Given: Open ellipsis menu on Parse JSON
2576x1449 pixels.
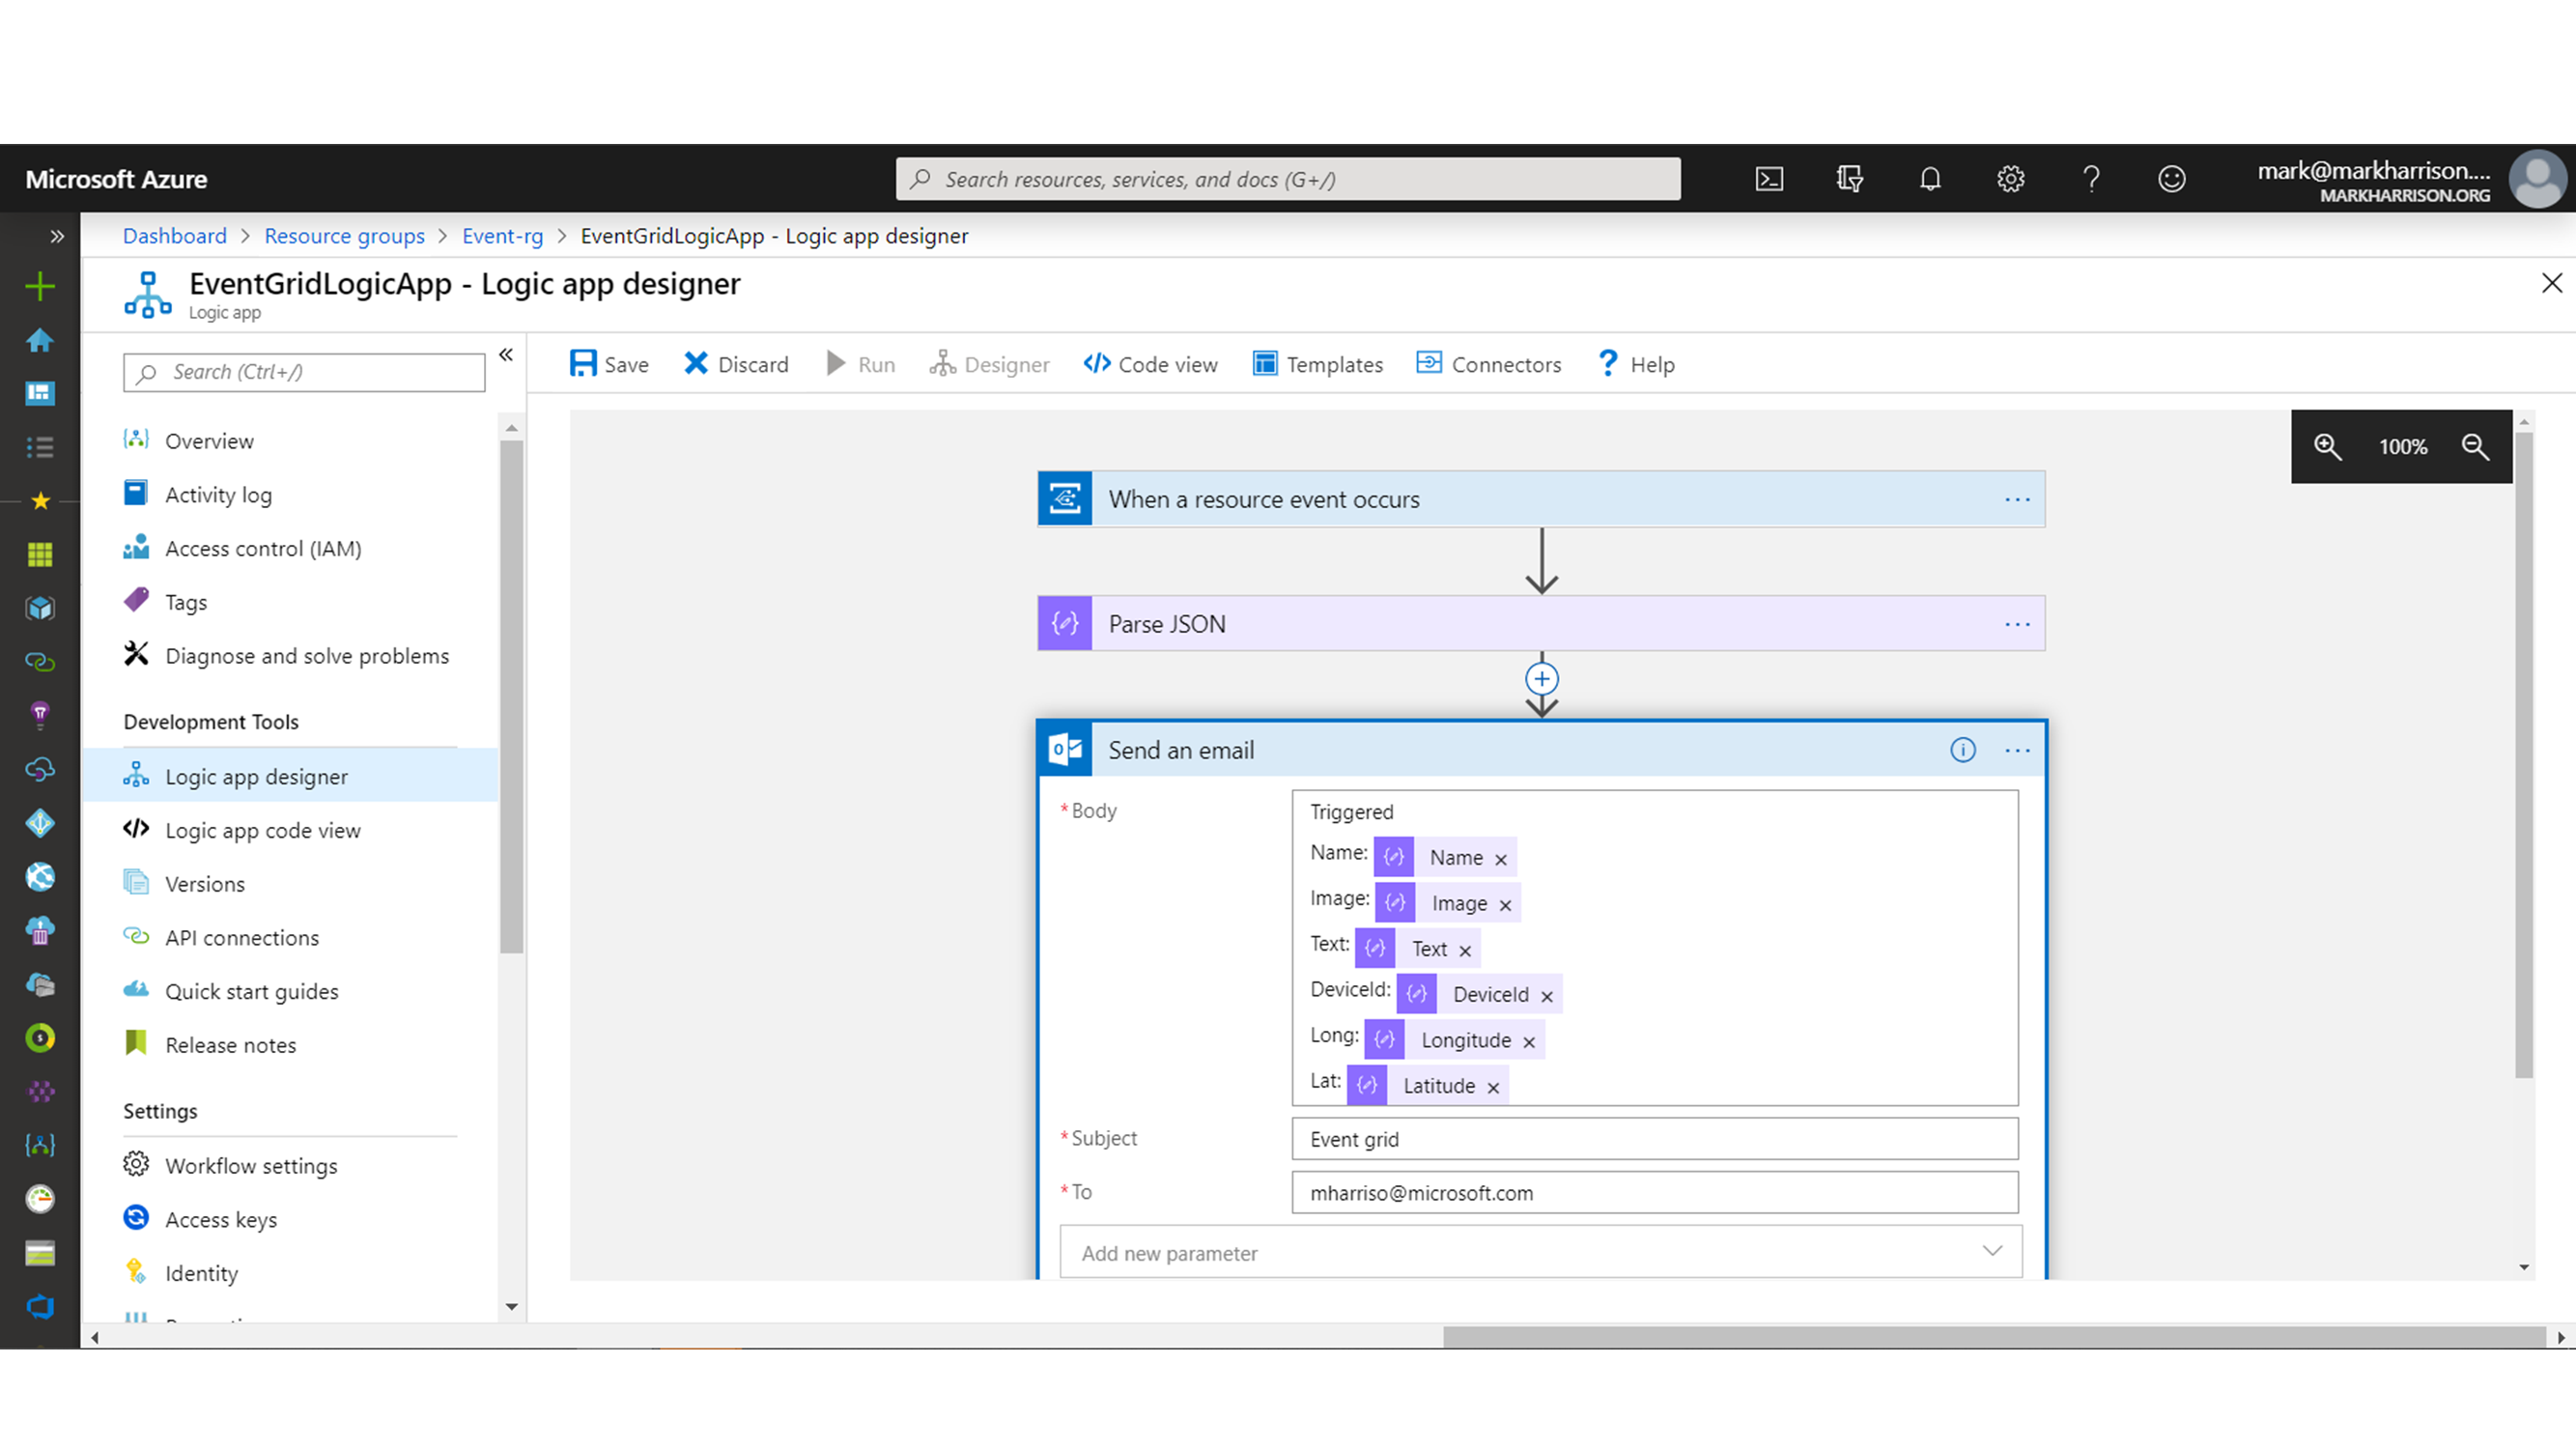Looking at the screenshot, I should [2017, 624].
